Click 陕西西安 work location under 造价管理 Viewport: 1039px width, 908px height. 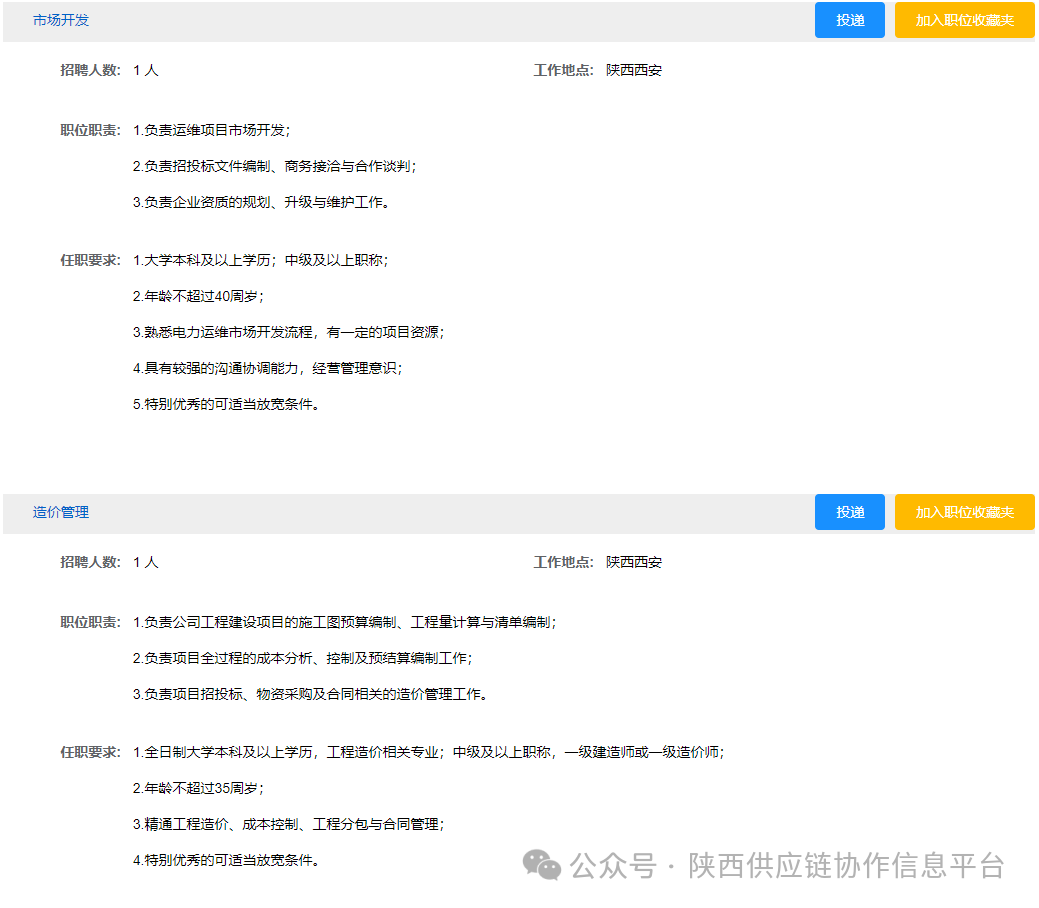(x=634, y=562)
